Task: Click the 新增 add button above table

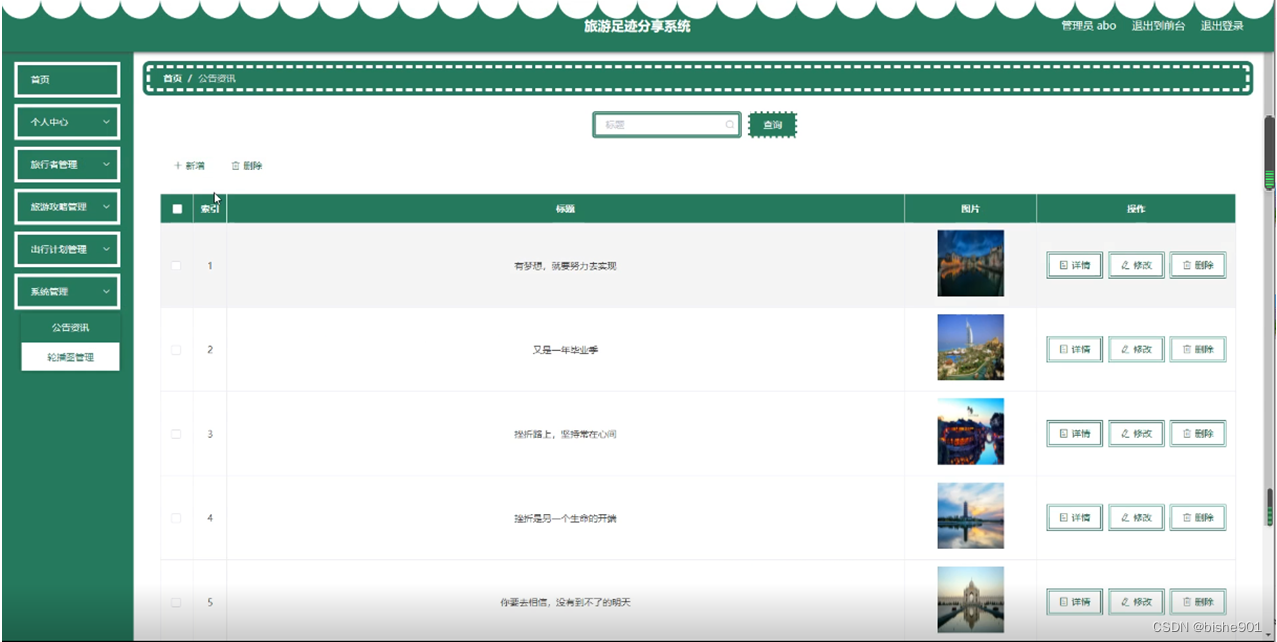Action: click(x=189, y=166)
